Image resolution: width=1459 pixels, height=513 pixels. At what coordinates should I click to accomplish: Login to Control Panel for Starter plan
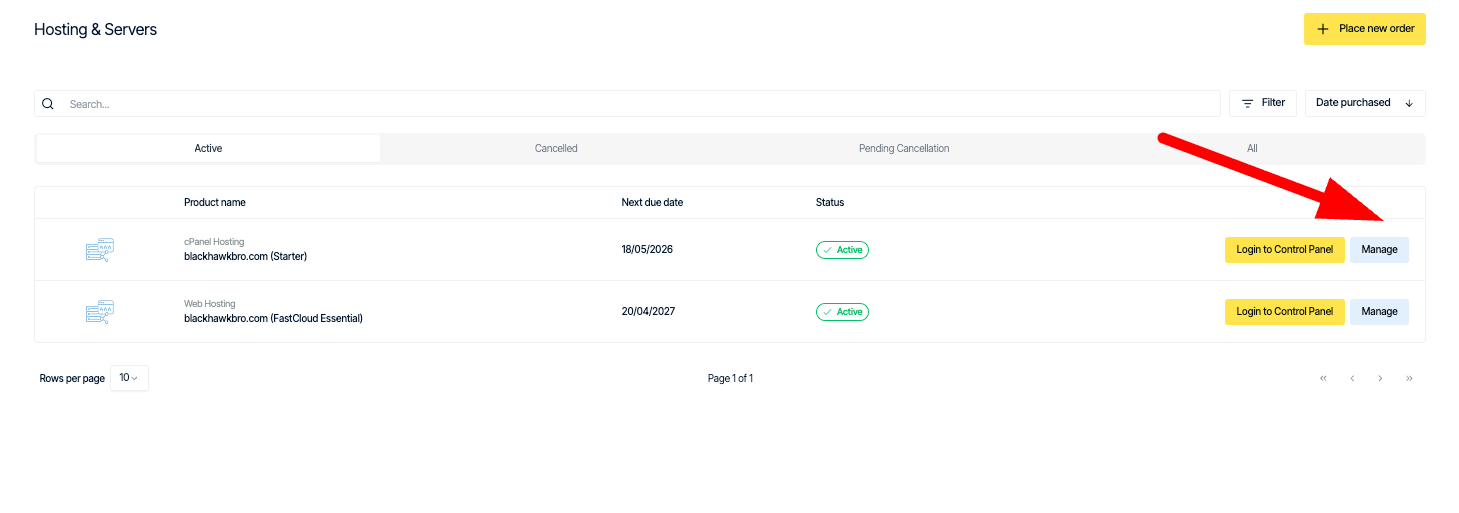tap(1284, 250)
